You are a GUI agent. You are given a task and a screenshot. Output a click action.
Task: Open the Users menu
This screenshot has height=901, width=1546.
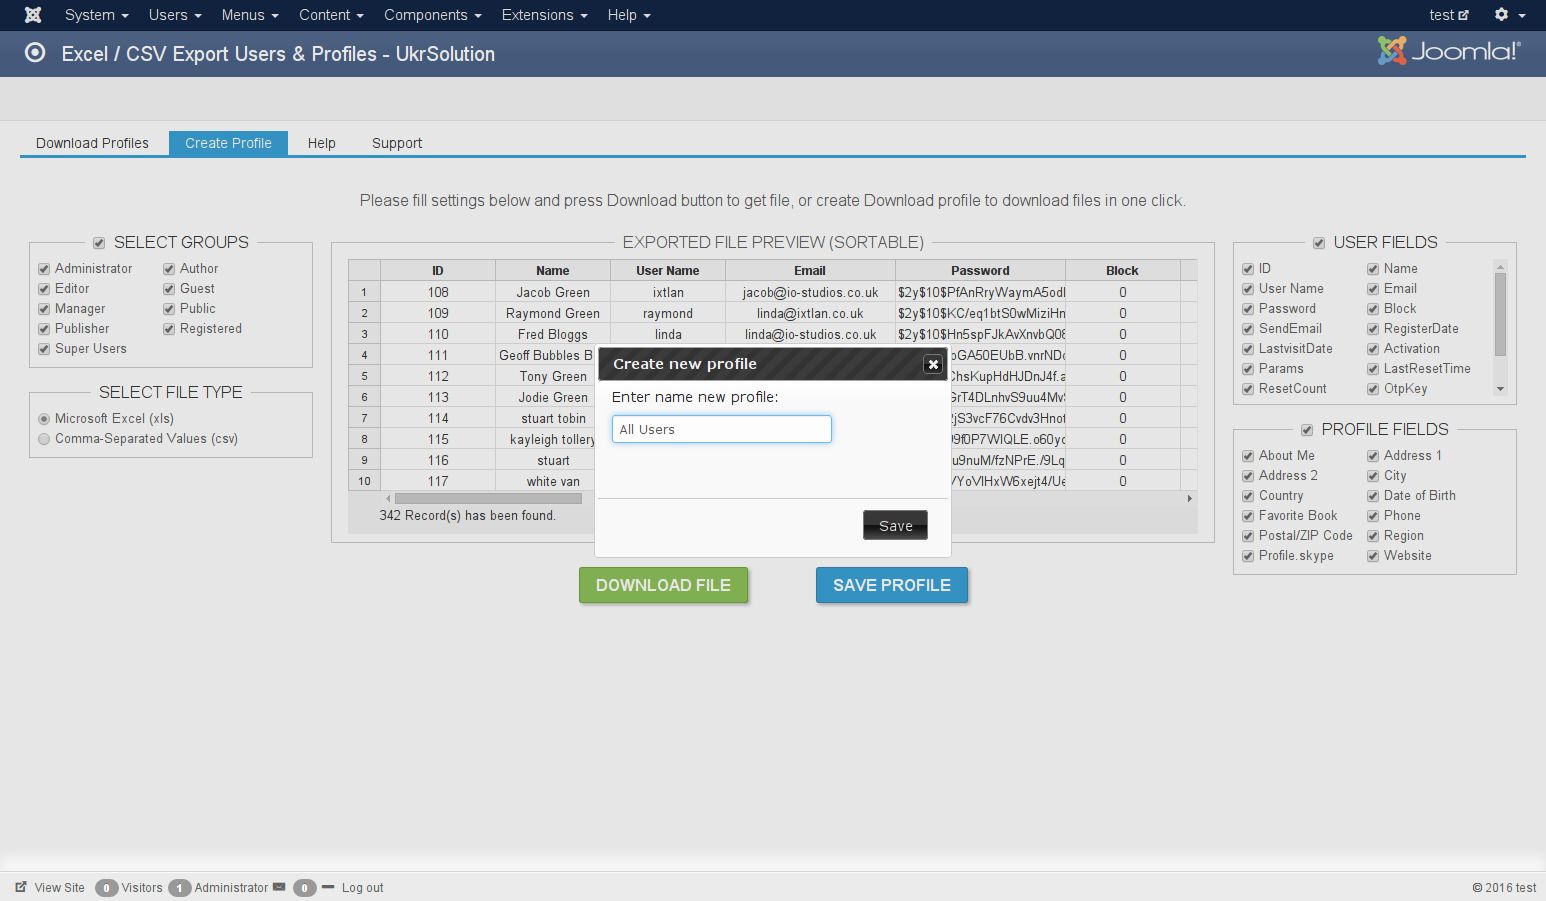[175, 15]
